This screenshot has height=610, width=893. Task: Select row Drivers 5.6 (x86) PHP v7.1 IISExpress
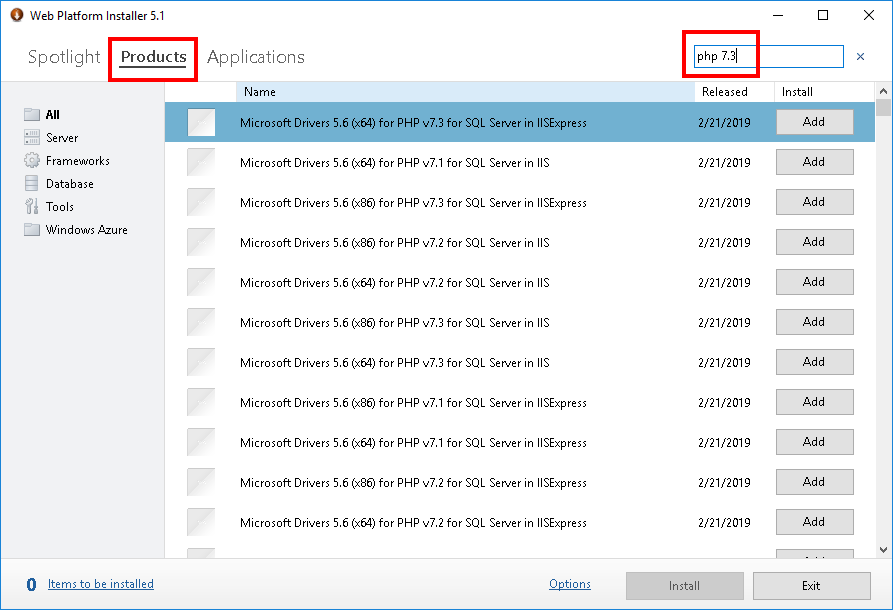(519, 402)
